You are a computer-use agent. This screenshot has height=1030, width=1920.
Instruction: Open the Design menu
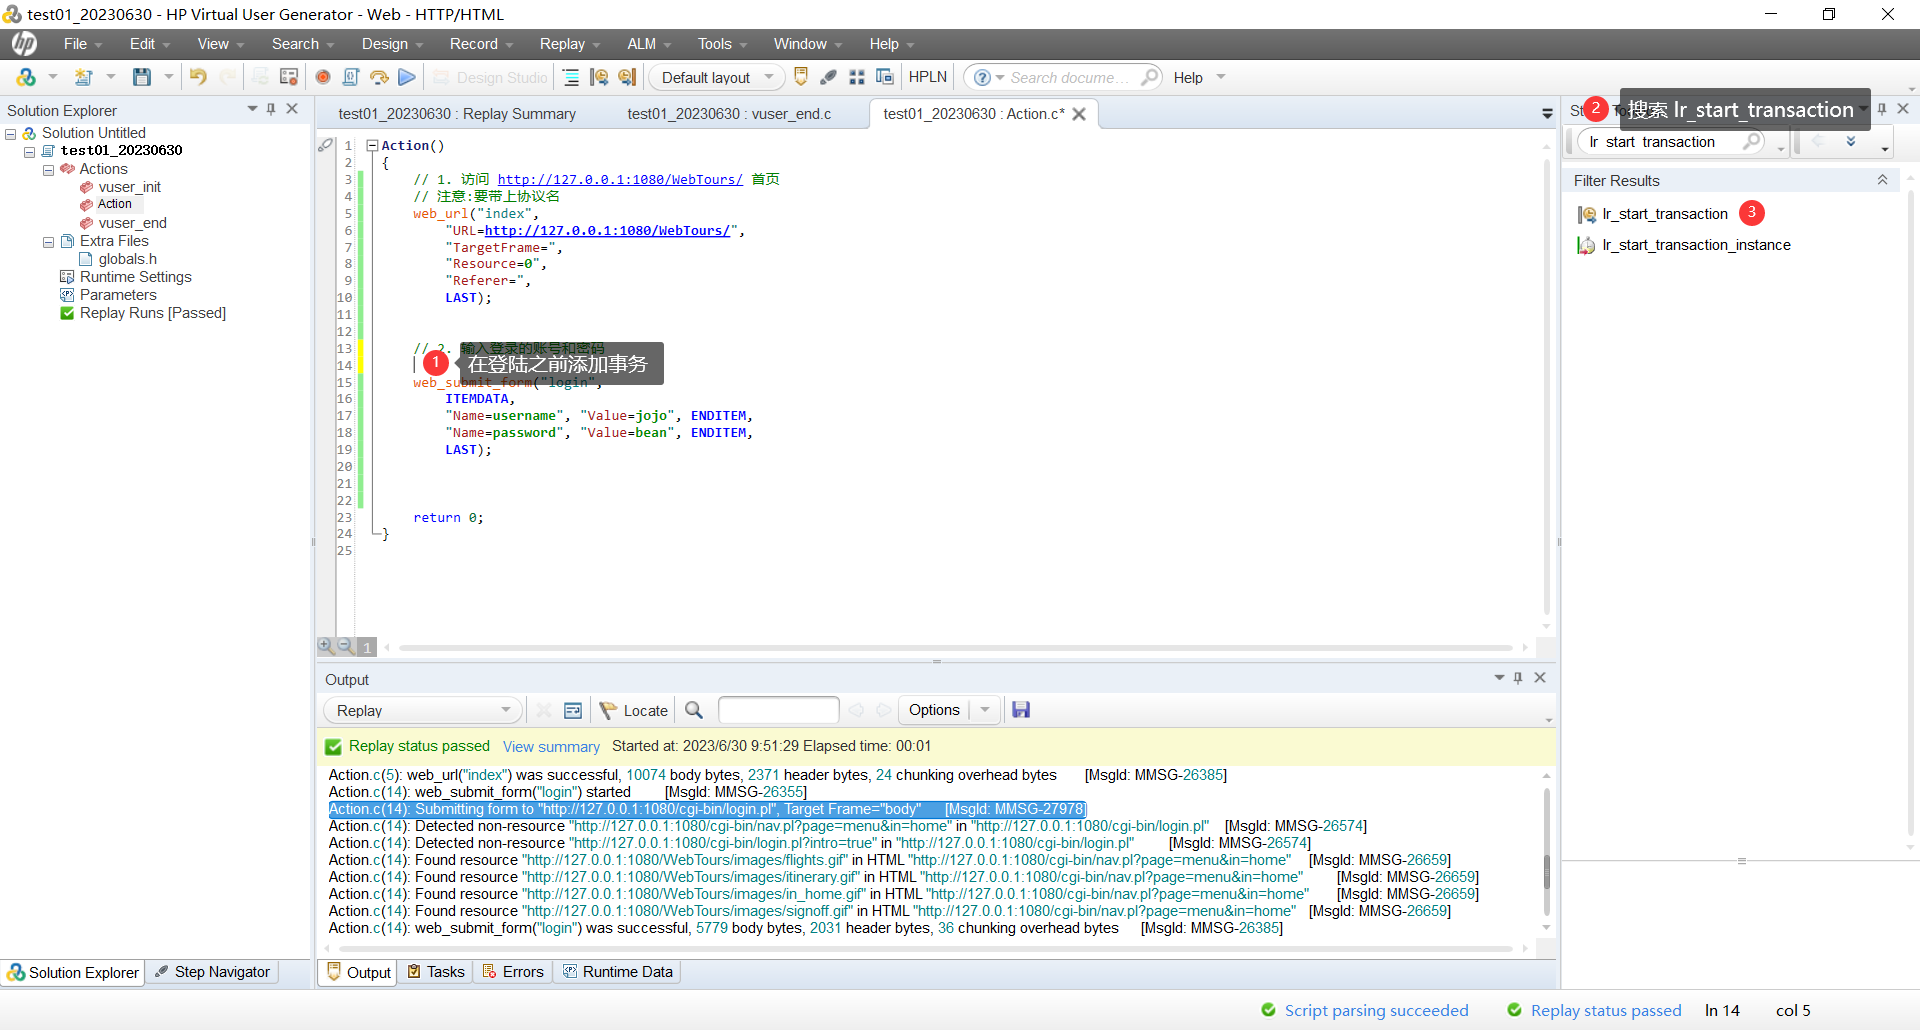392,44
